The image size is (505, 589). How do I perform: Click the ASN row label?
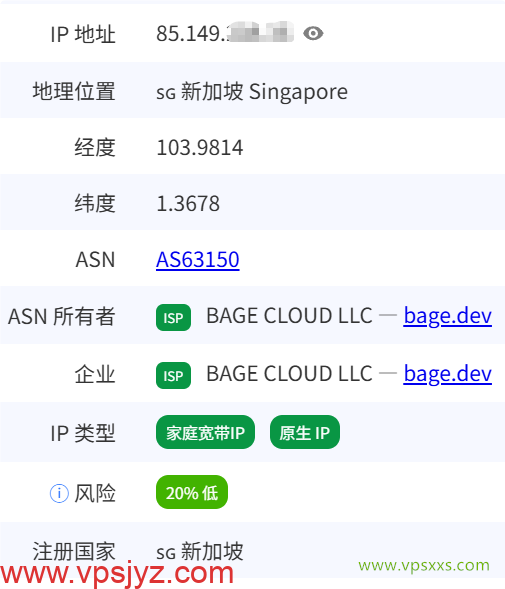pos(95,260)
